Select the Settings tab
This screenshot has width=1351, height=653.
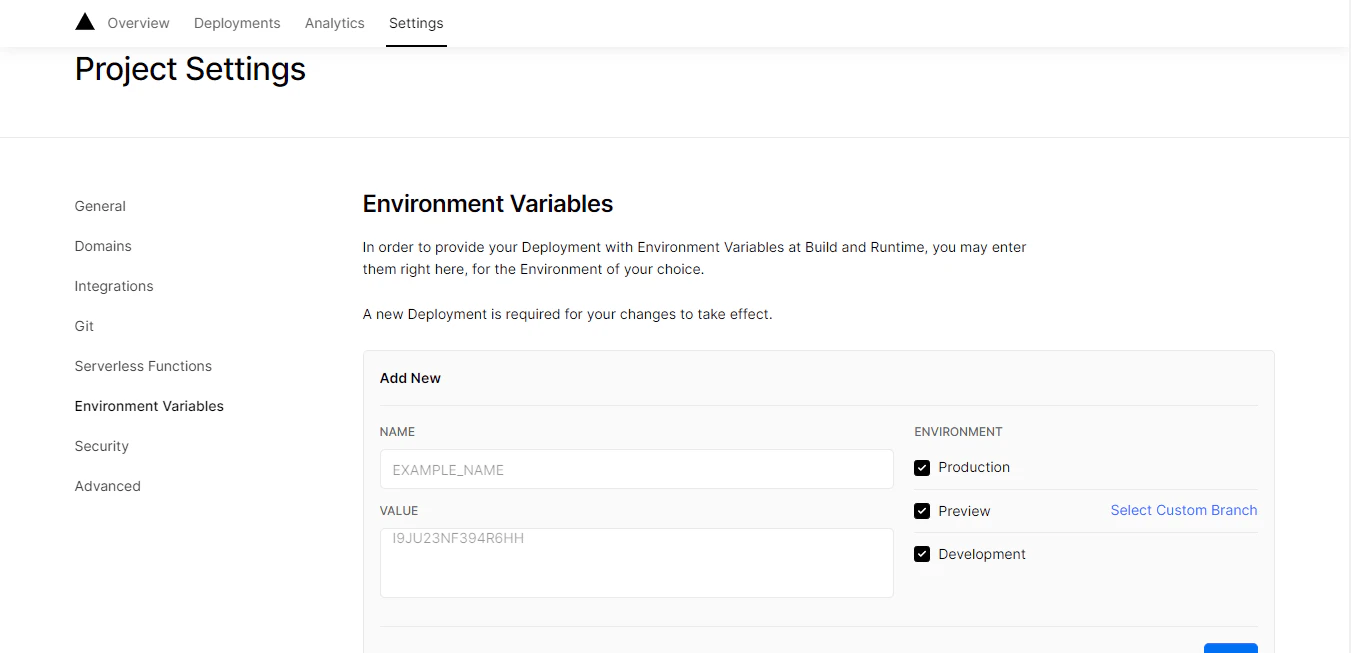(x=416, y=22)
